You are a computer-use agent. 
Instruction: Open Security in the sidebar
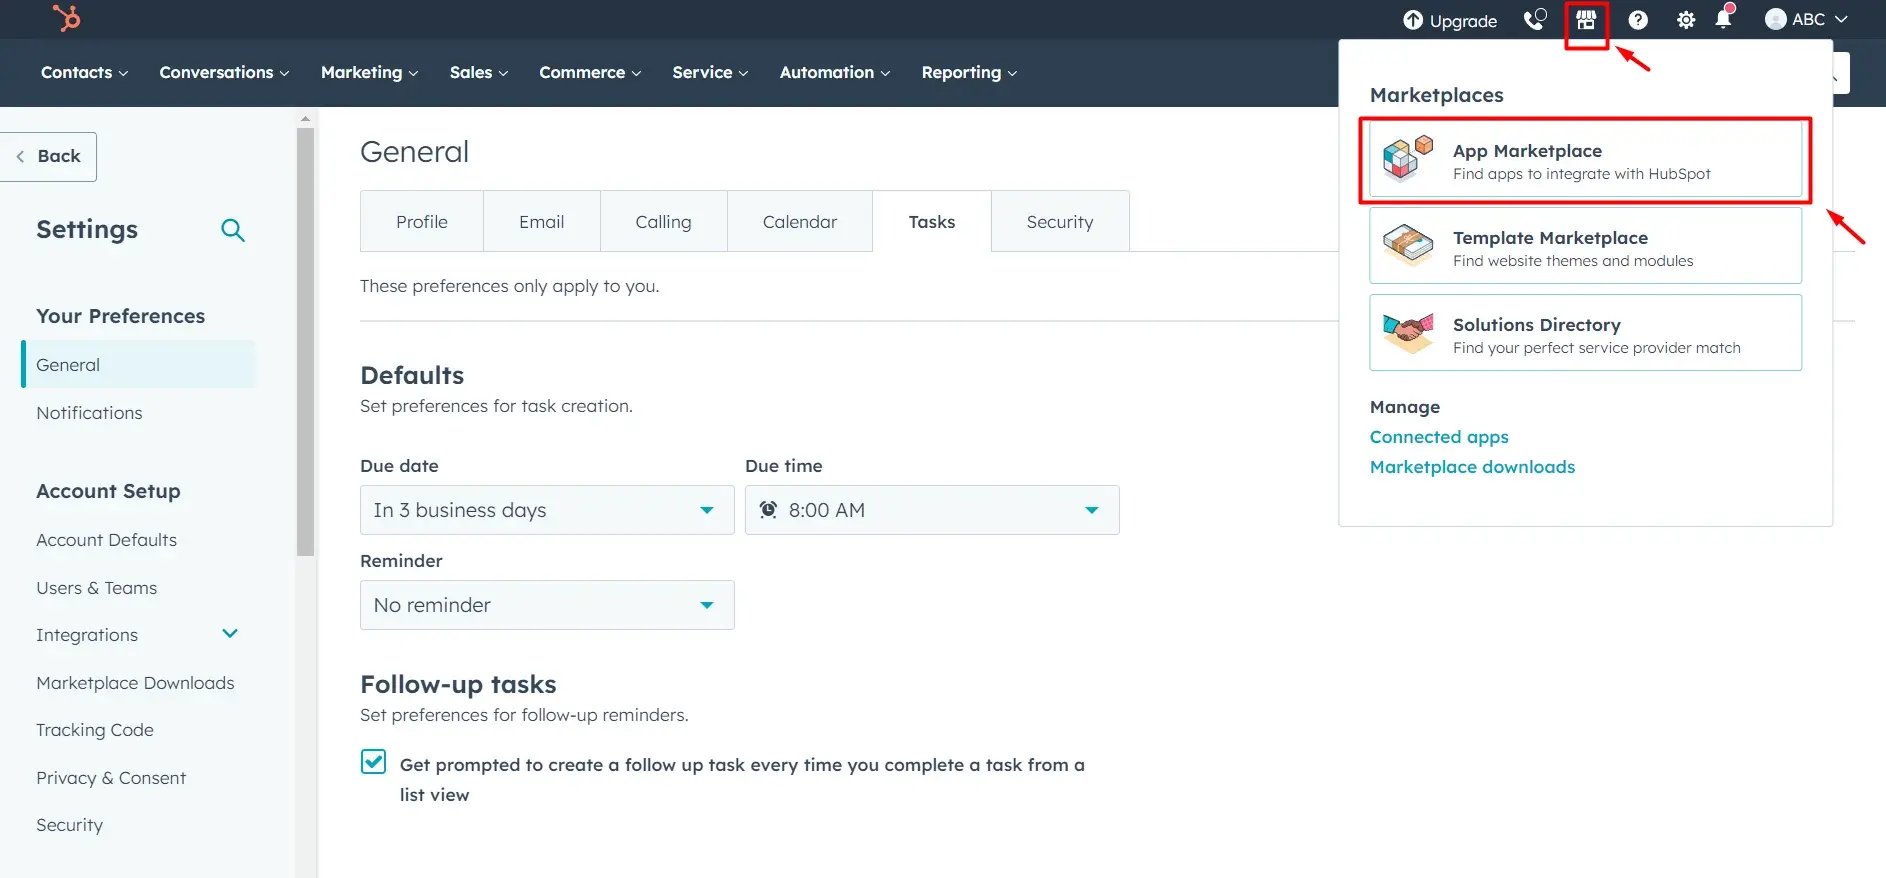(x=69, y=824)
